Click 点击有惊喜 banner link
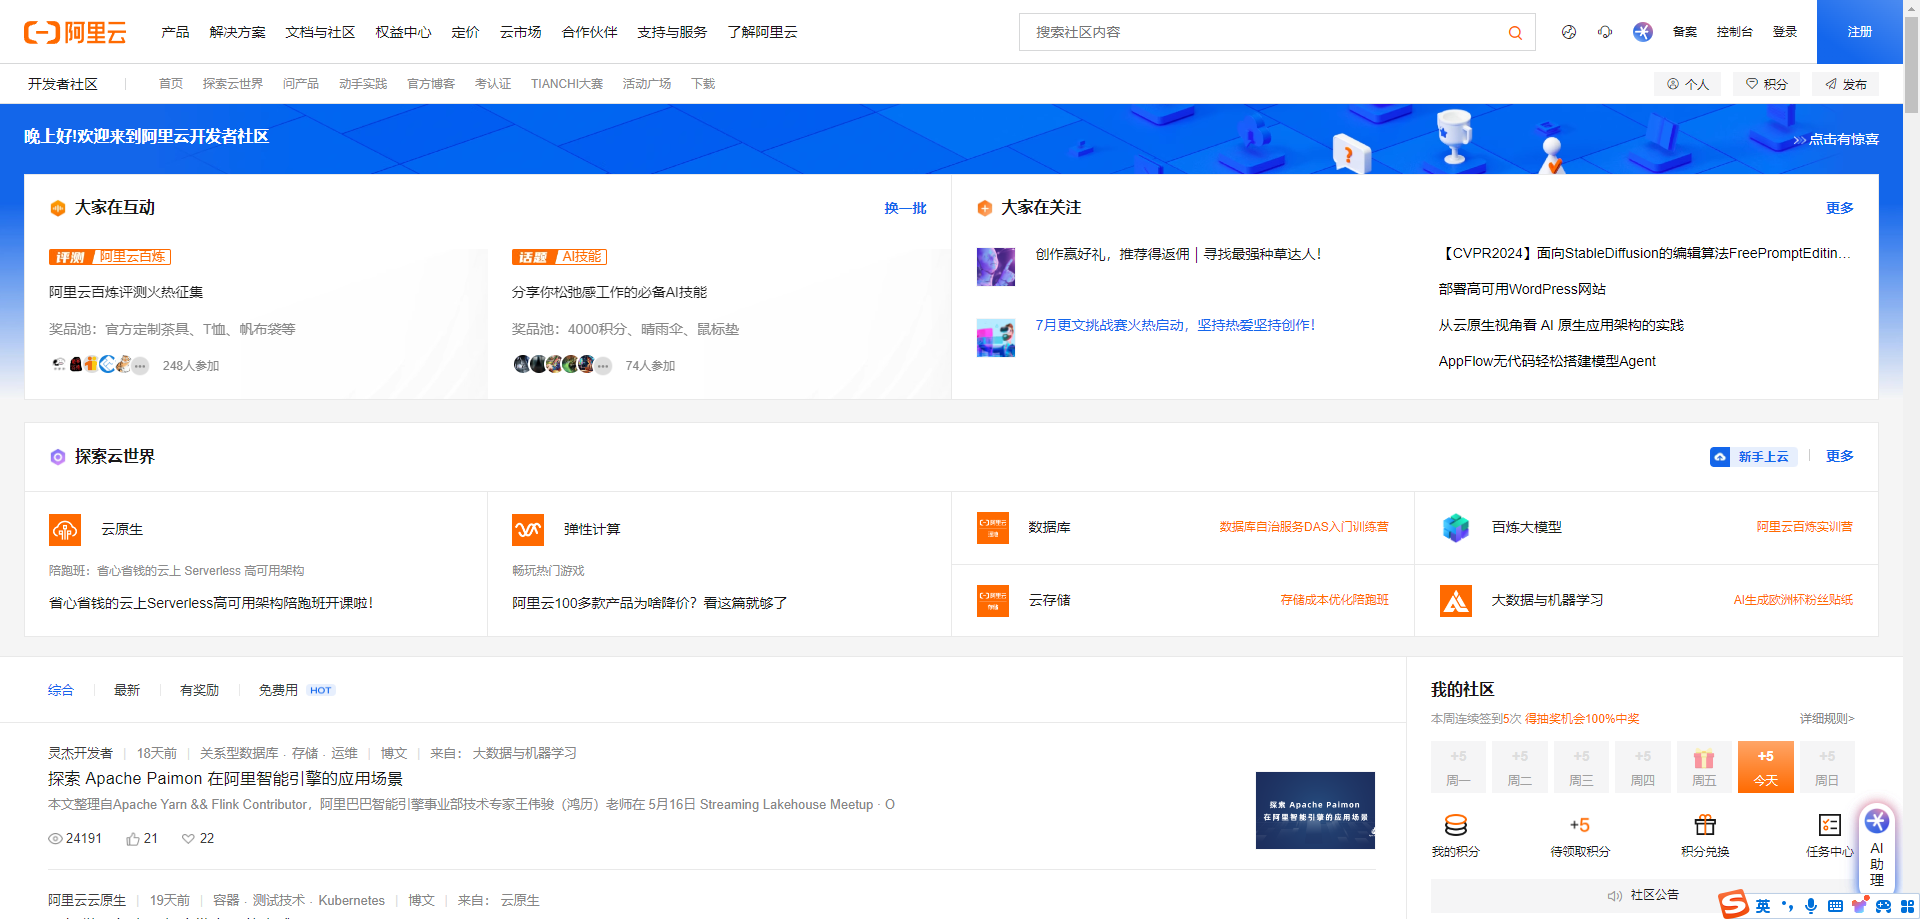 [x=1837, y=140]
